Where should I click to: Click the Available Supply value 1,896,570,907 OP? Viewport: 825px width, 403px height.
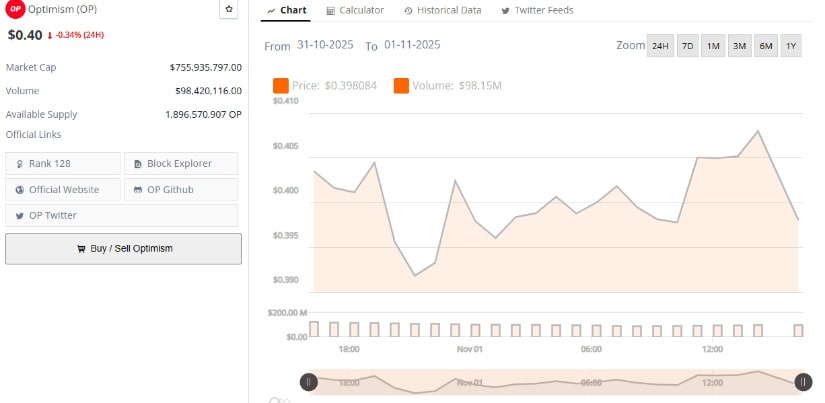(x=204, y=114)
